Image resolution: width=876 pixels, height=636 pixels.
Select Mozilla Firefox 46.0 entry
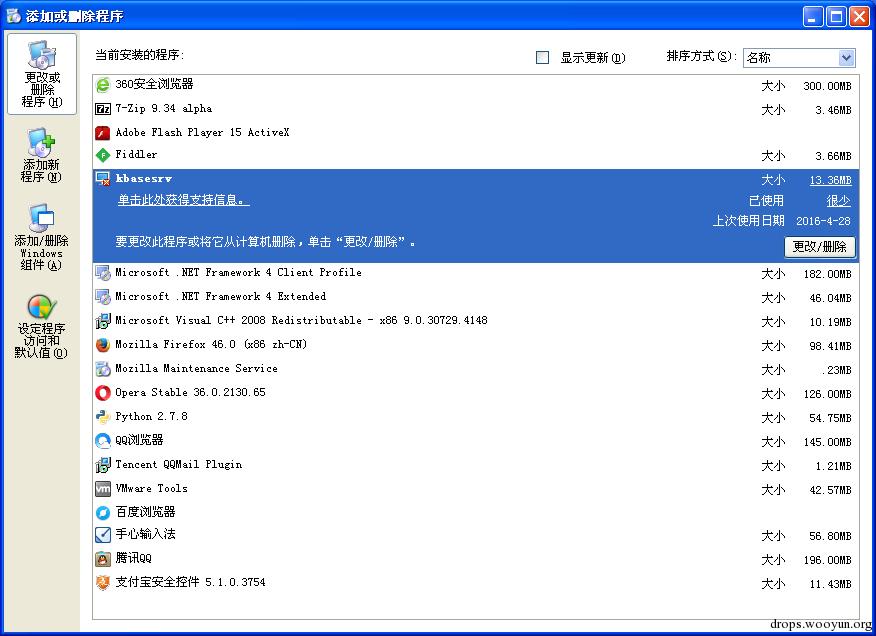pyautogui.click(x=211, y=344)
